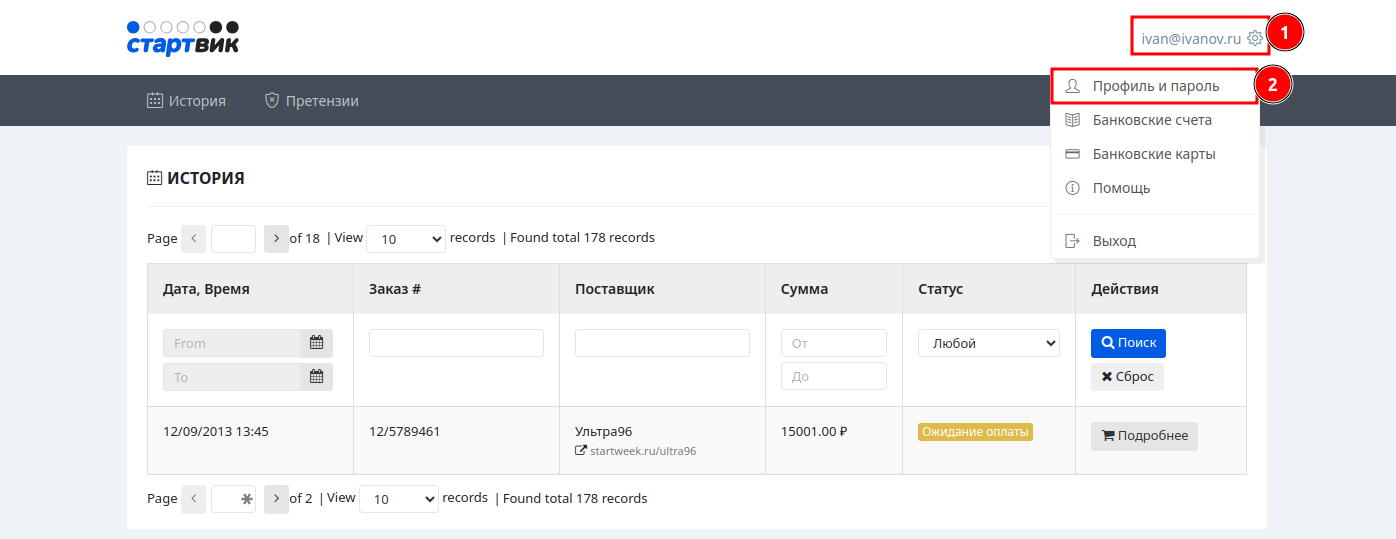1396x539 pixels.
Task: Open the Статус filter dropdown showing Любой
Action: pos(988,343)
